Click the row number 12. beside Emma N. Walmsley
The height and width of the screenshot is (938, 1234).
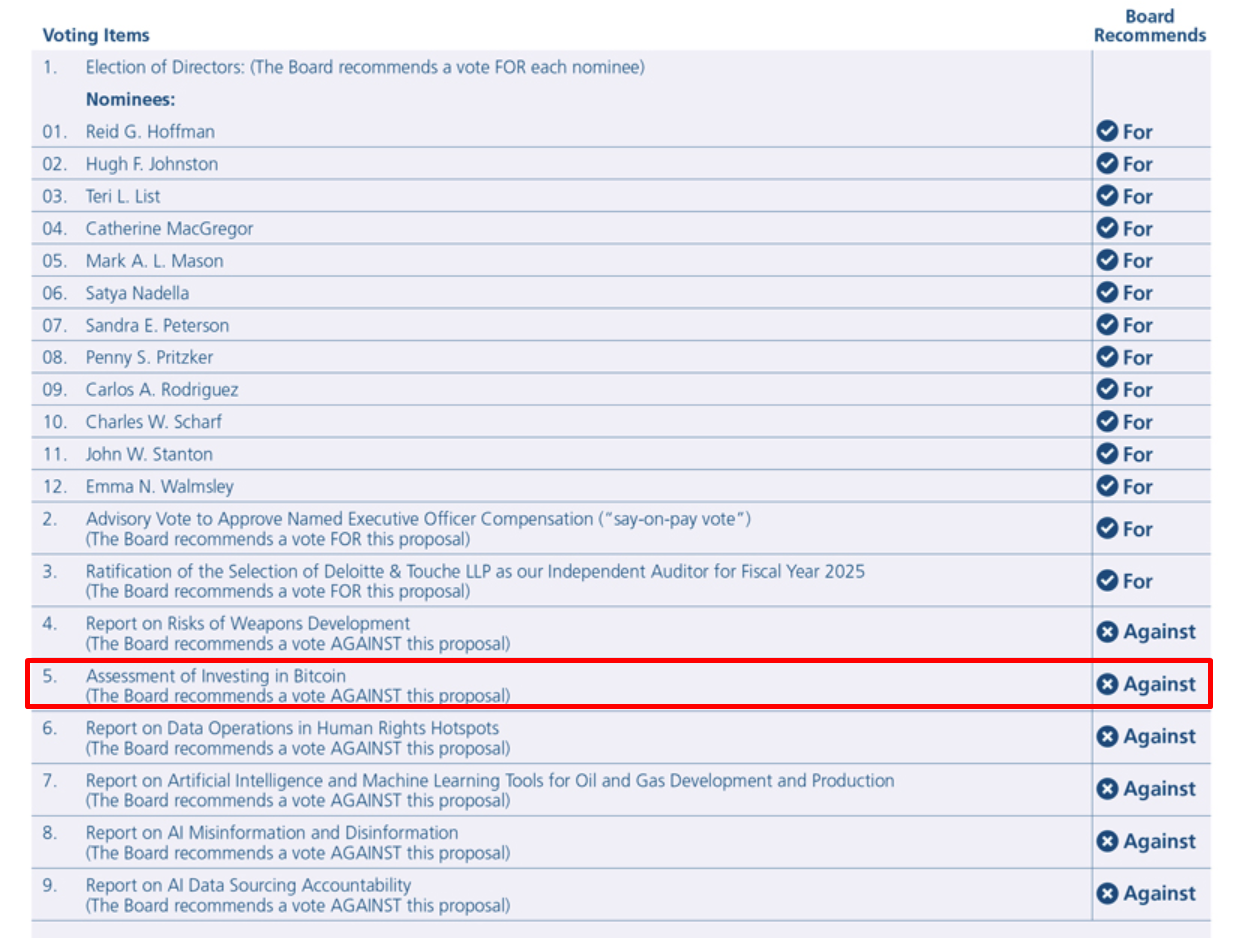click(x=55, y=487)
